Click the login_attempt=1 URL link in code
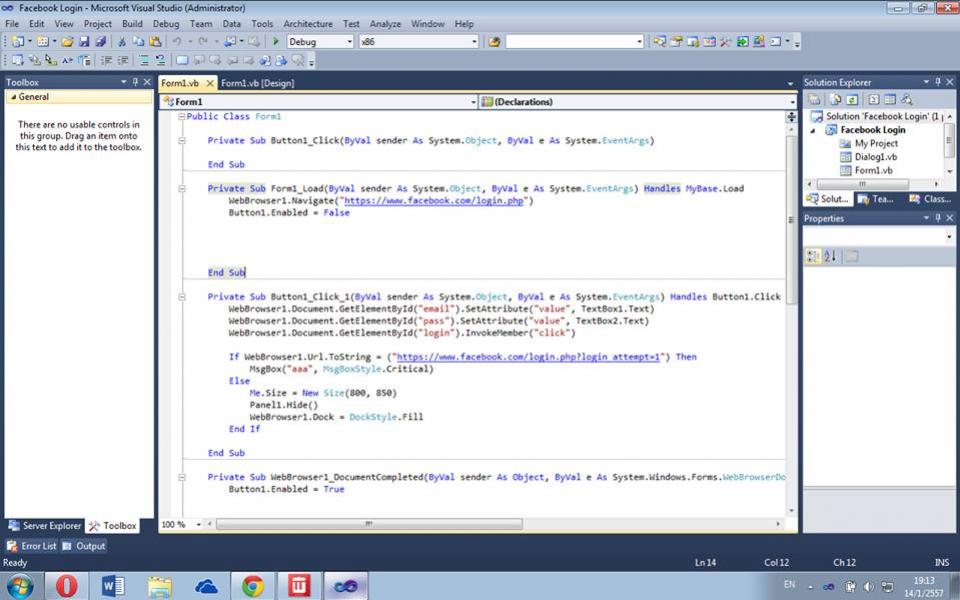This screenshot has width=960, height=600. tap(528, 357)
